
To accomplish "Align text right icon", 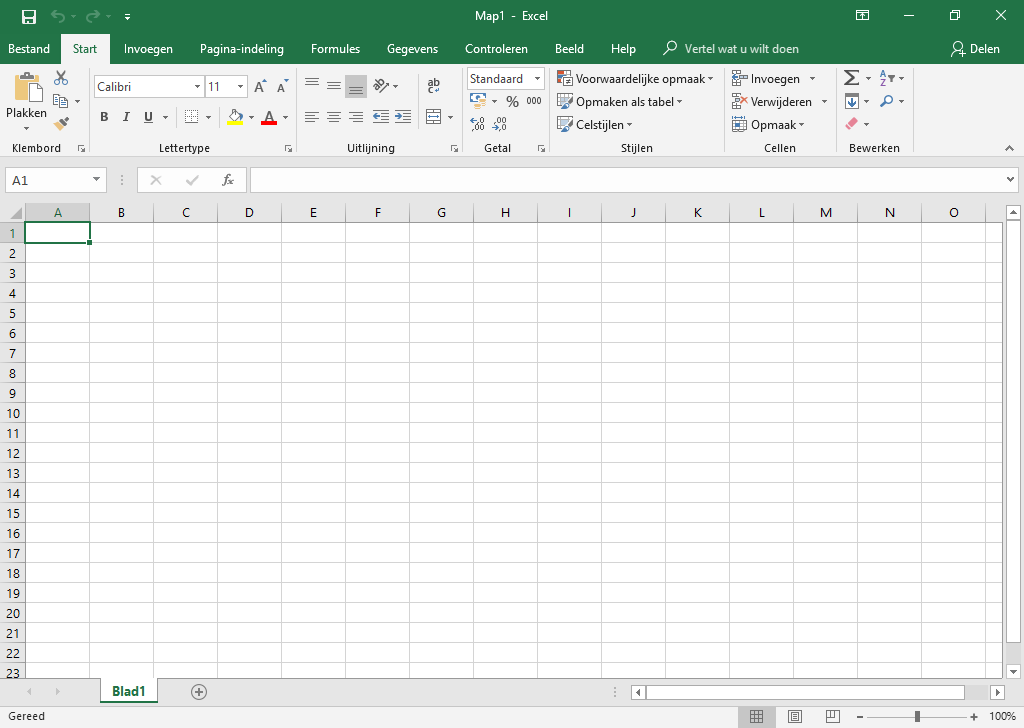I will click(356, 117).
